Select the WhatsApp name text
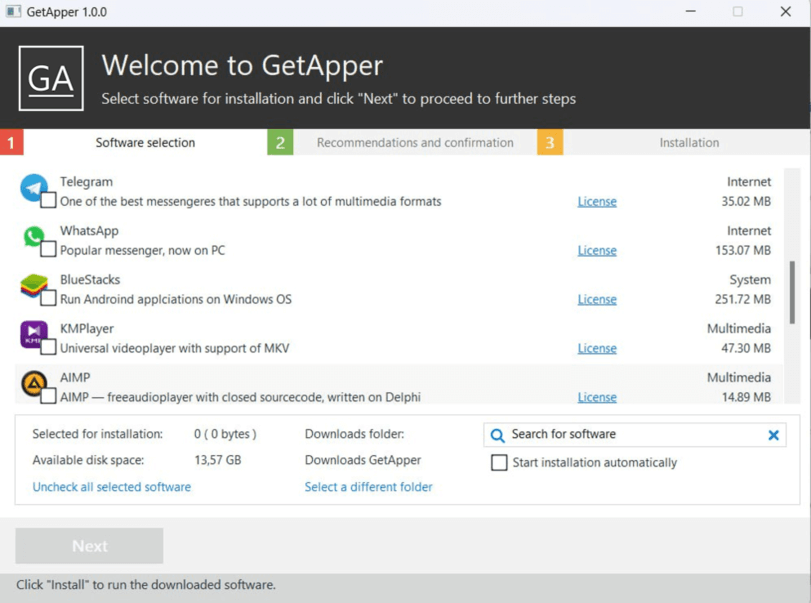Screen dimensions: 811x603 tap(89, 231)
